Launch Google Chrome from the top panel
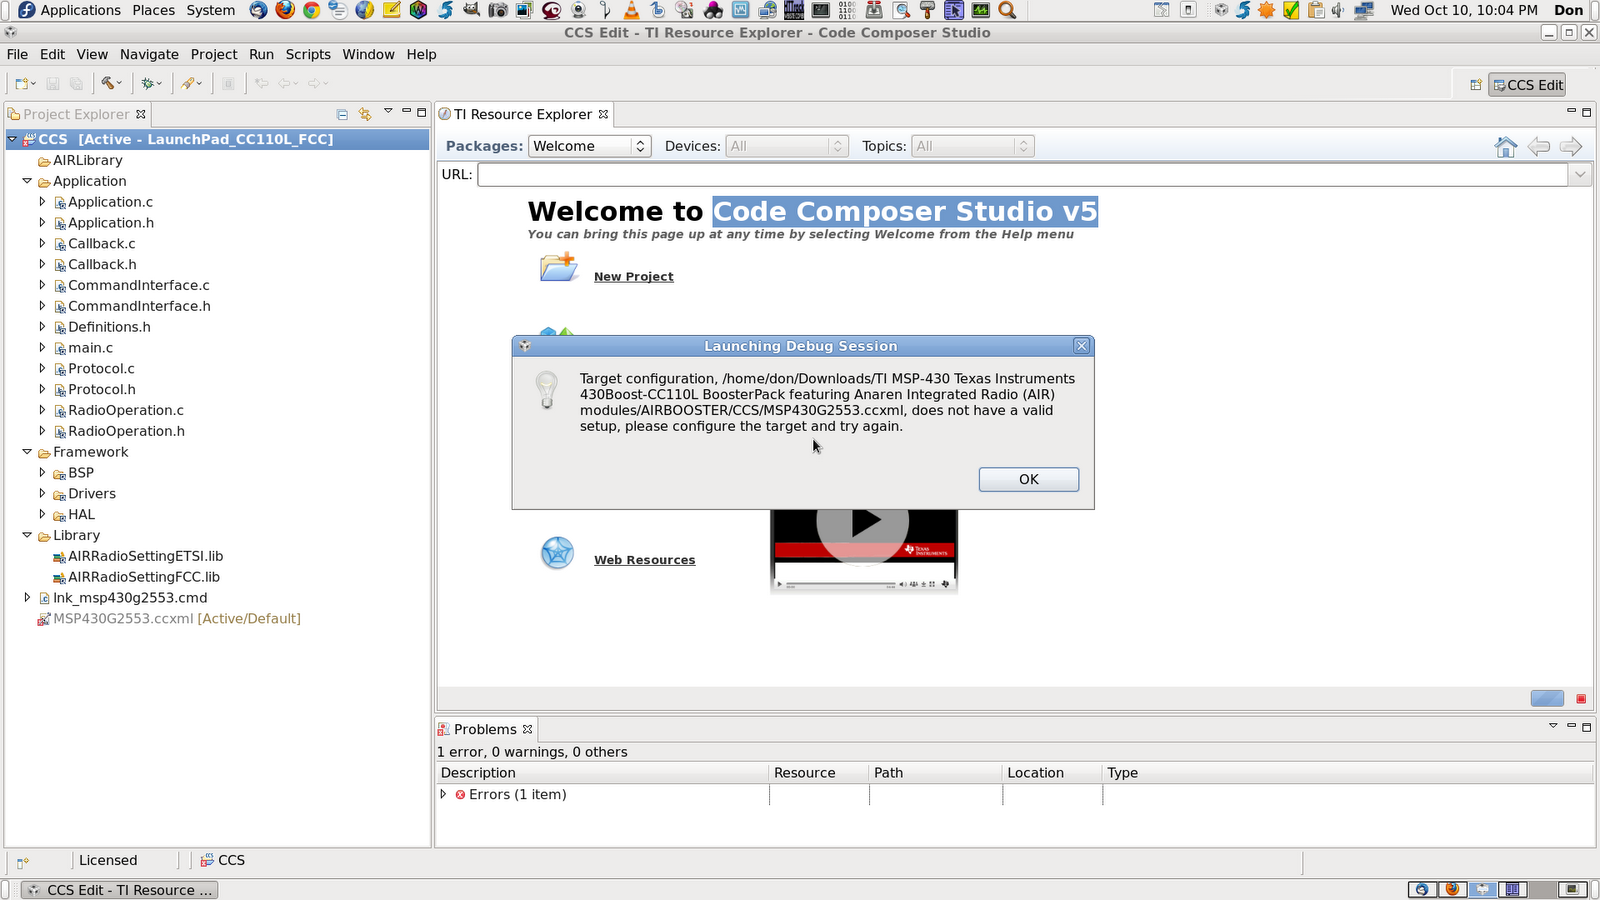This screenshot has width=1600, height=900. (312, 10)
